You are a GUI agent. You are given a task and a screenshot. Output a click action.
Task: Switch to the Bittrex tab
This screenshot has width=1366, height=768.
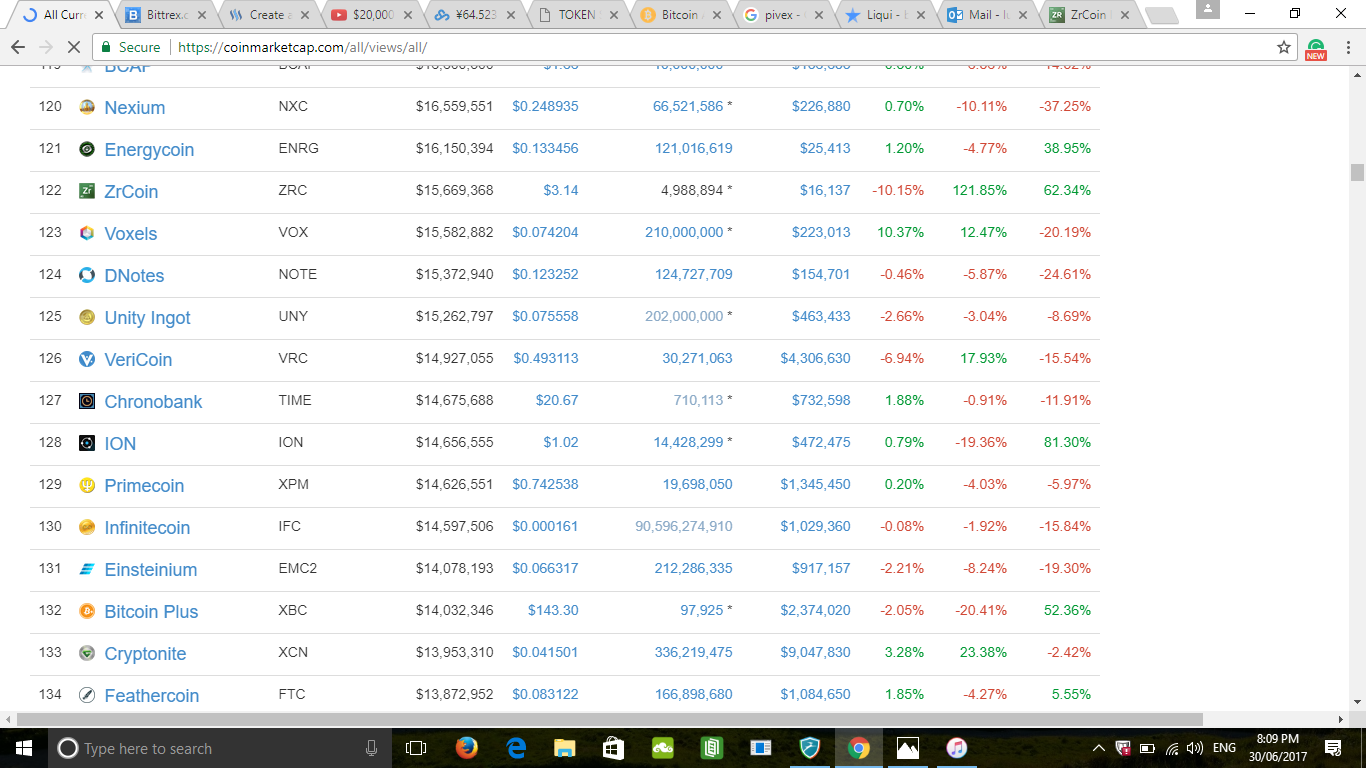coord(164,15)
